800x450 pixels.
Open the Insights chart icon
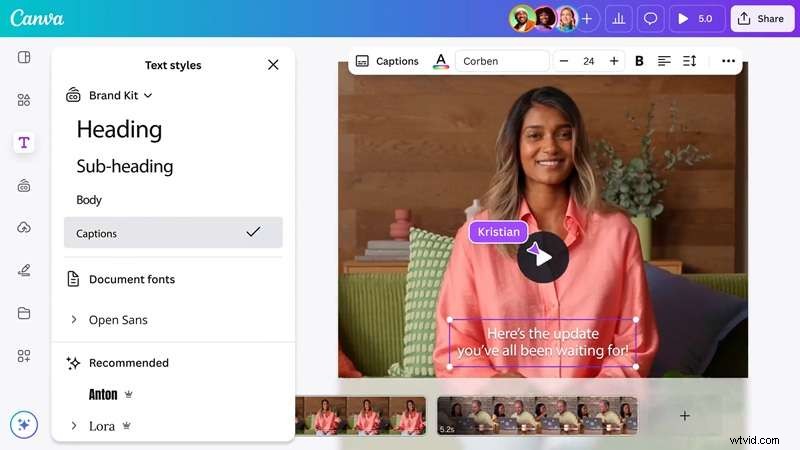618,19
